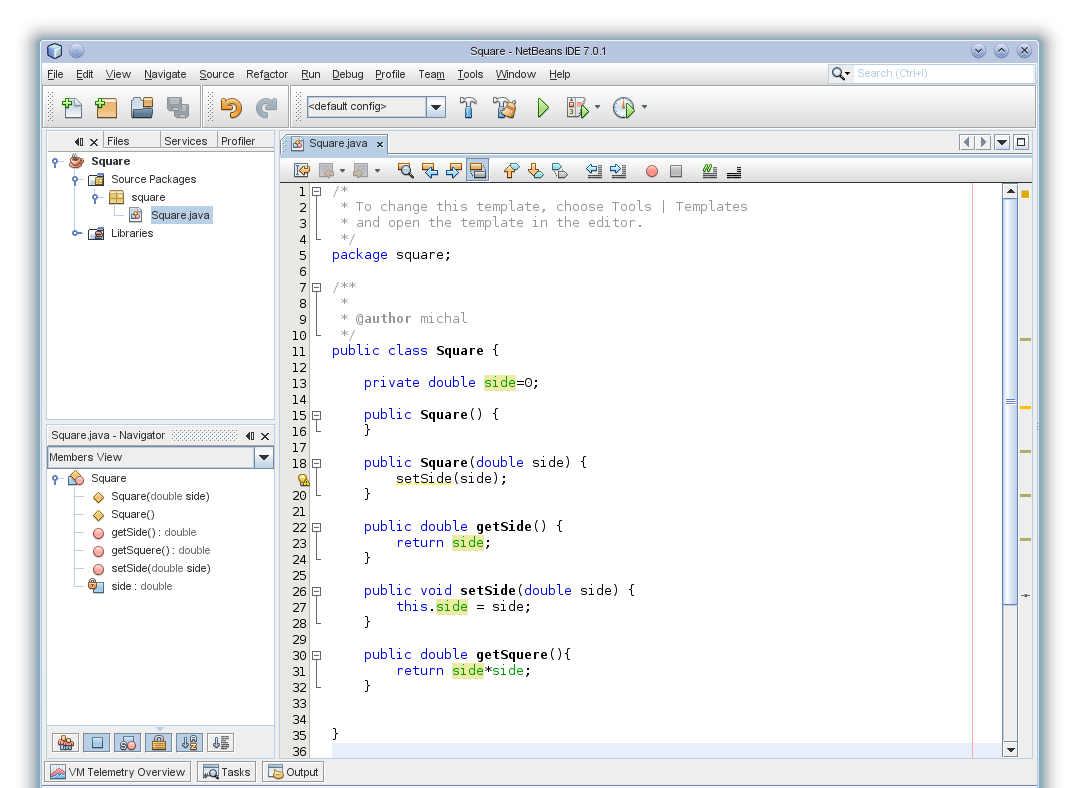This screenshot has width=1078, height=788.
Task: Switch to the Services tab
Action: pos(186,141)
